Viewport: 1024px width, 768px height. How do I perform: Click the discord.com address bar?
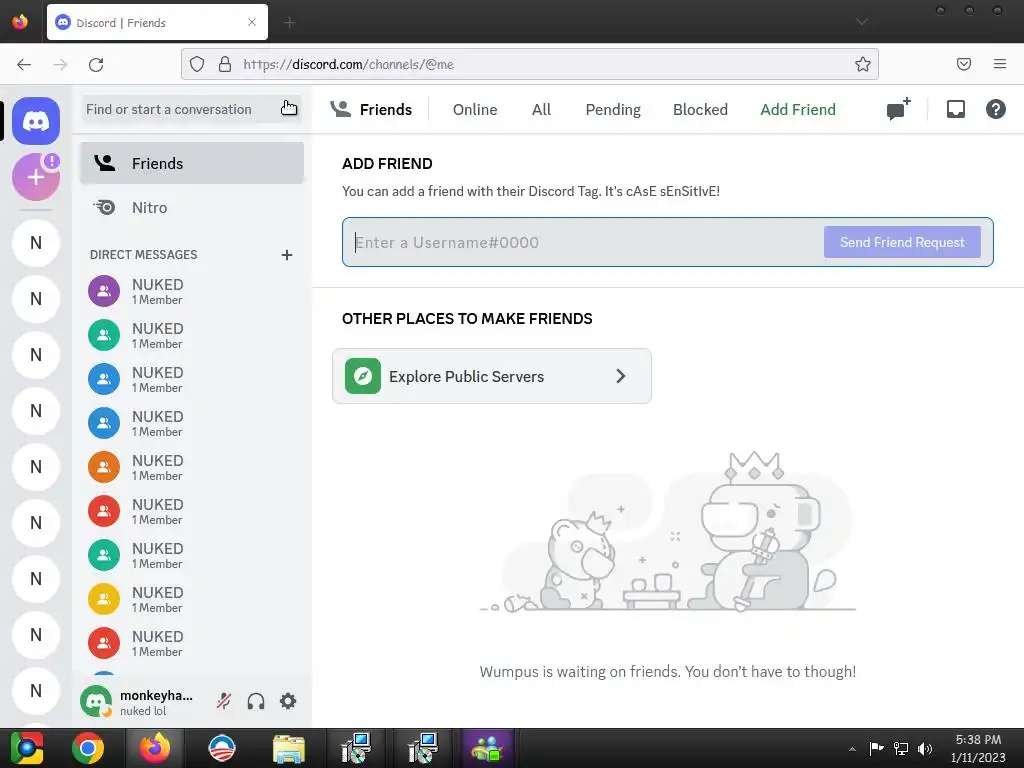point(530,64)
